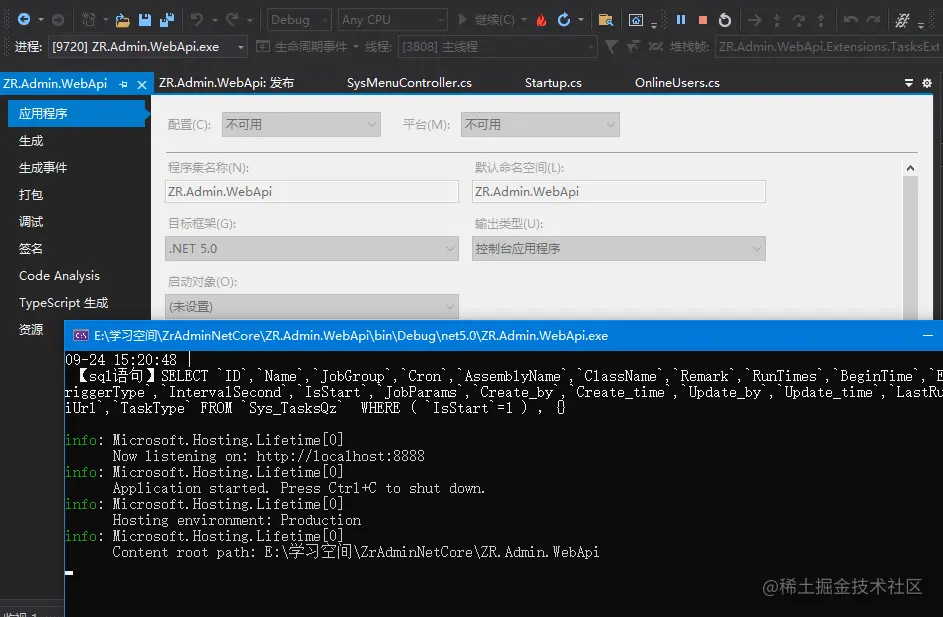Switch to the Startup.cs tab
This screenshot has width=943, height=617.
coord(553,83)
